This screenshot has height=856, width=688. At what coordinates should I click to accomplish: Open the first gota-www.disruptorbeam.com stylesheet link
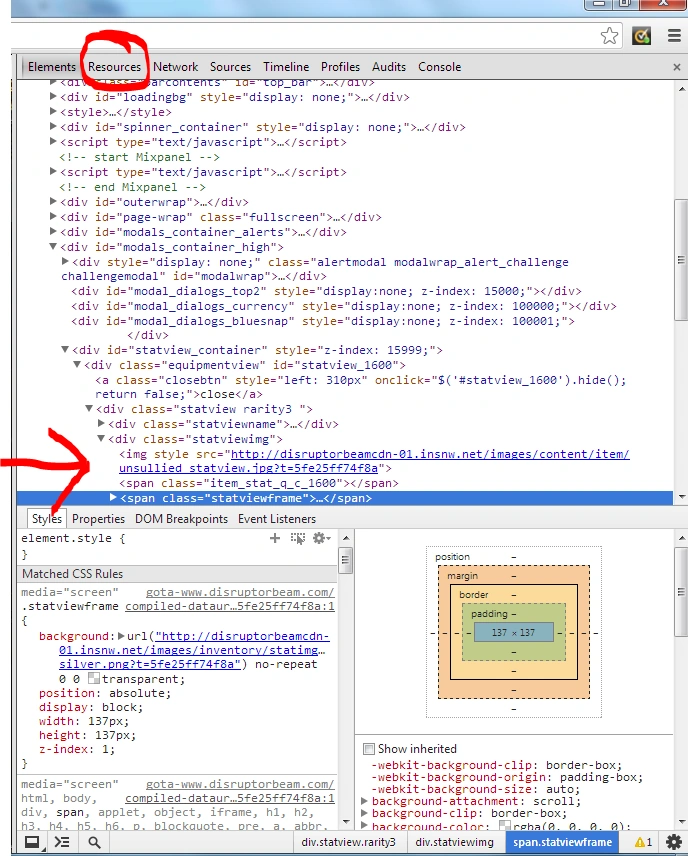pyautogui.click(x=240, y=592)
